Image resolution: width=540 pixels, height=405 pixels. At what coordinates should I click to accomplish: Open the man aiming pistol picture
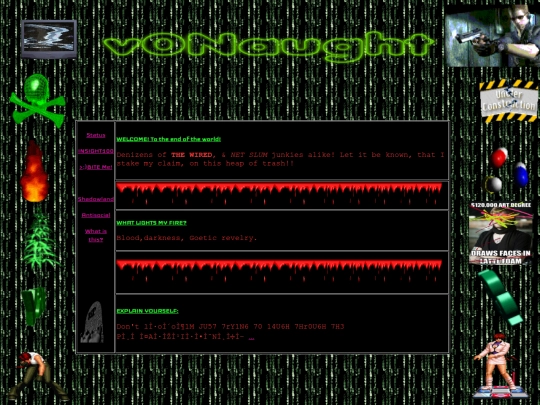click(492, 36)
